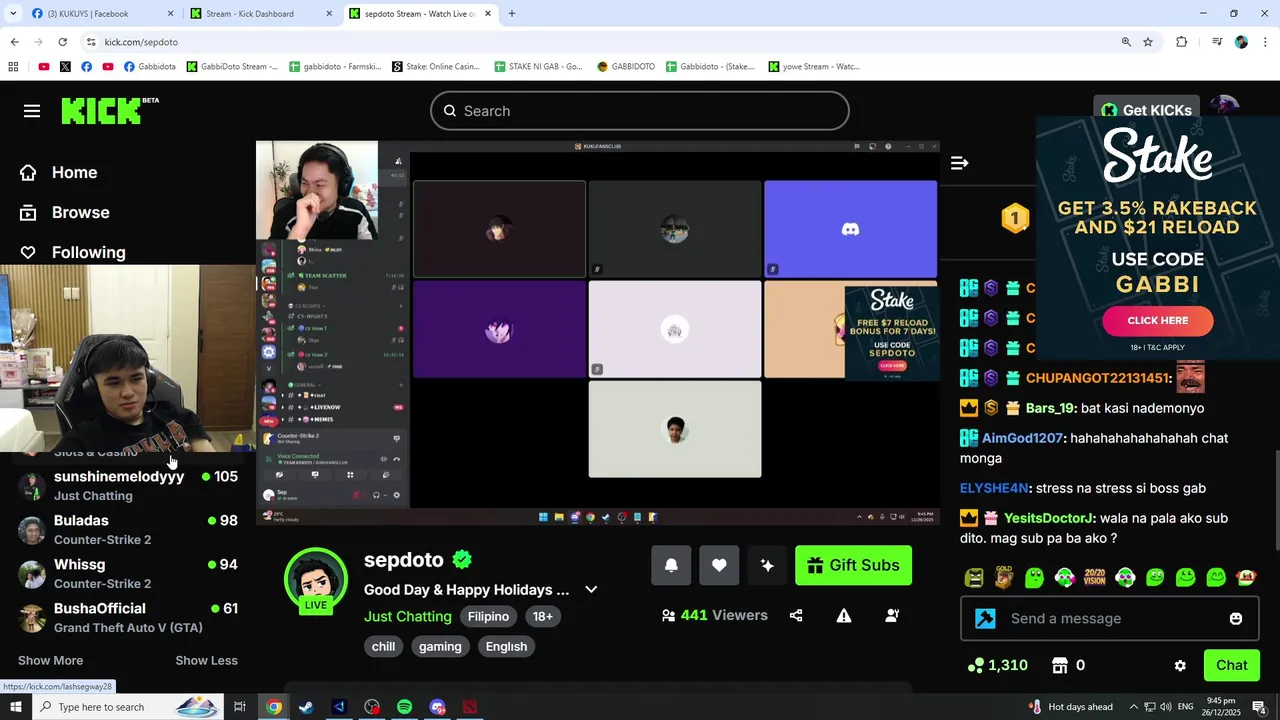Image resolution: width=1280 pixels, height=720 pixels.
Task: Zoom indicator magnifier in address bar
Action: coord(1126,42)
